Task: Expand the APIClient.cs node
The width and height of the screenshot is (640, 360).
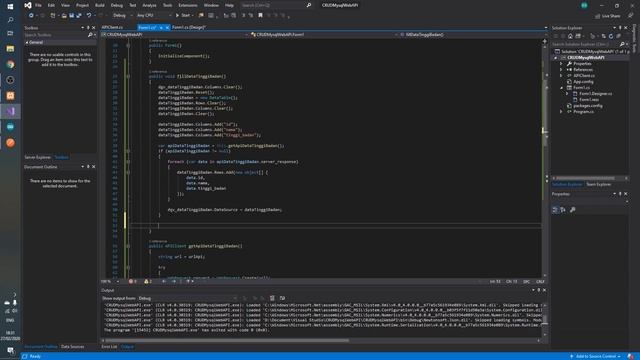Action: [x=561, y=76]
